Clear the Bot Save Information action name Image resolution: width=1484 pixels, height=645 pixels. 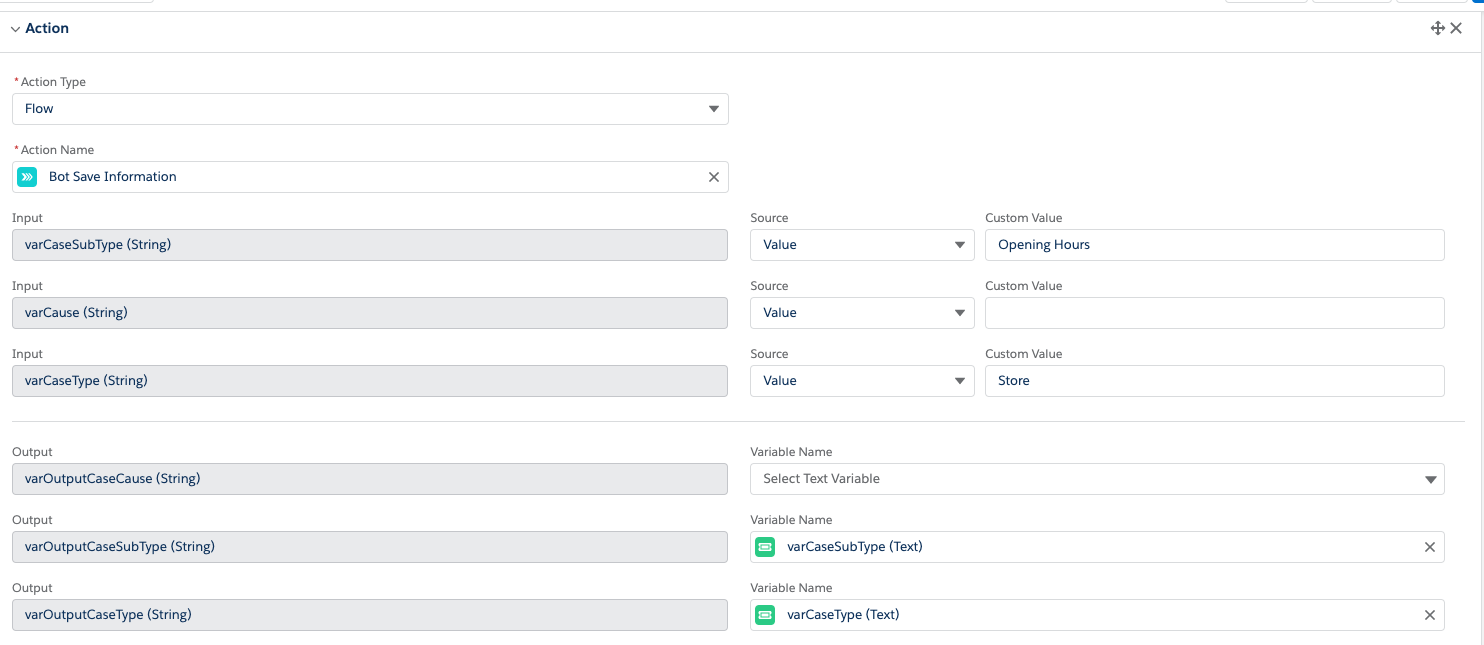coord(714,177)
